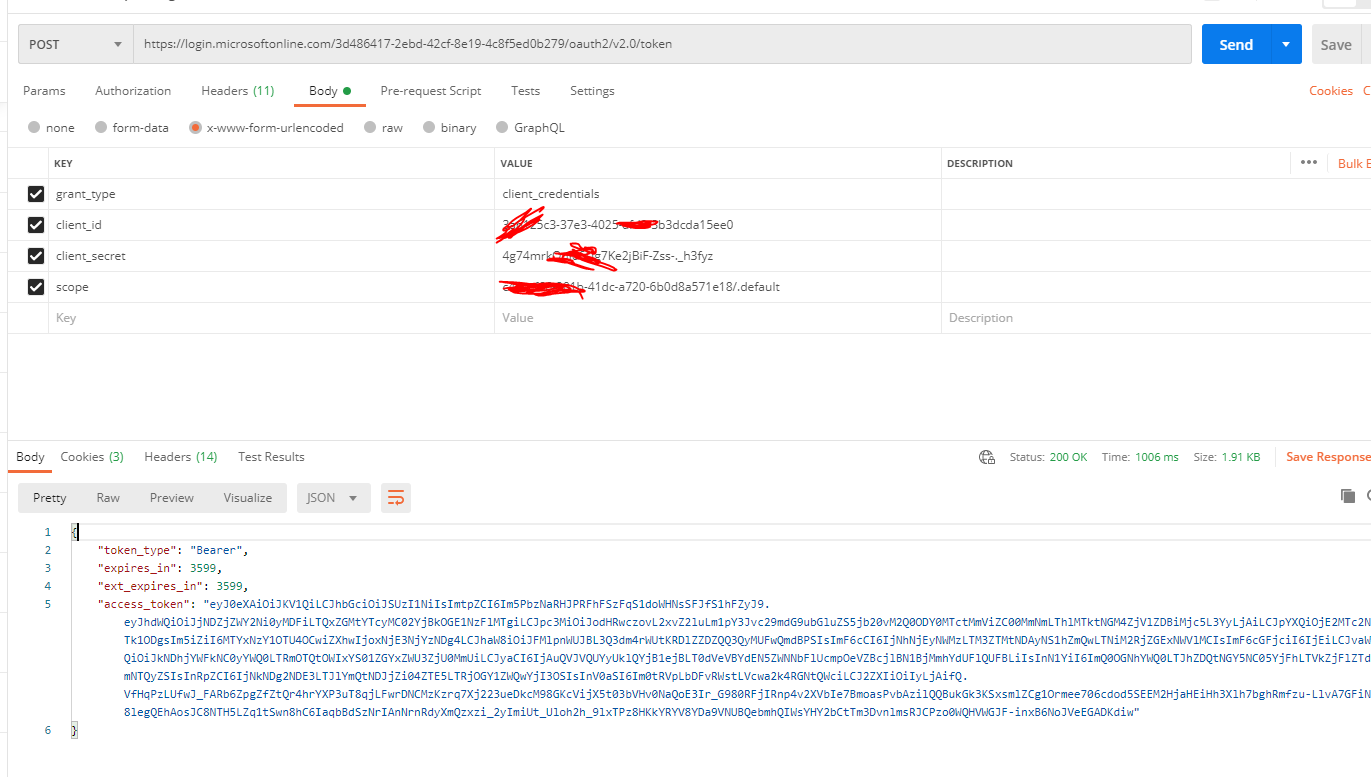This screenshot has width=1371, height=777.
Task: Toggle line wrapping in the response viewer
Action: (395, 497)
